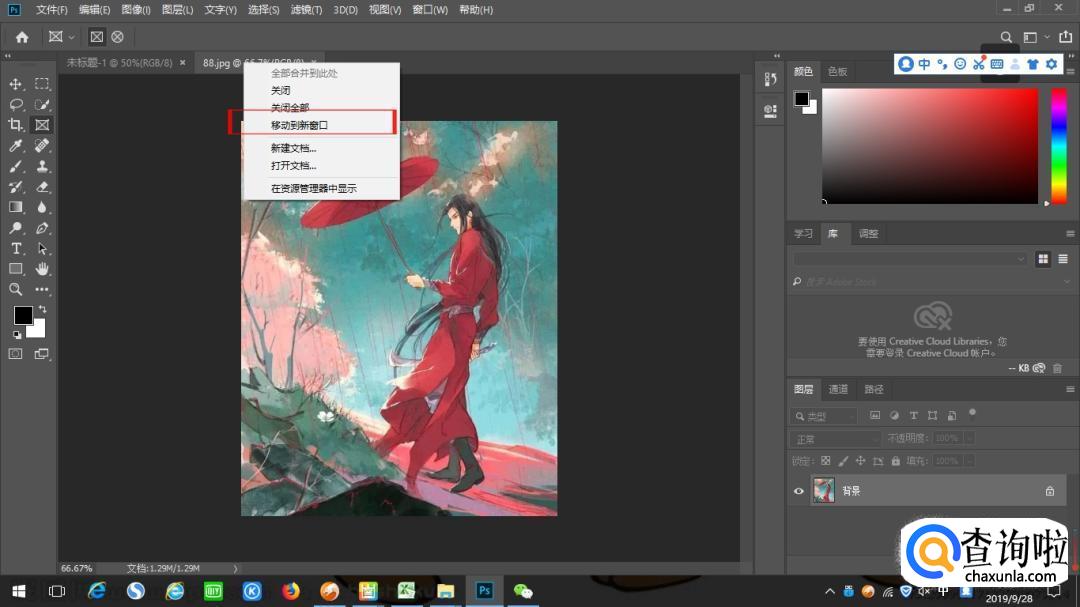Toggle visibility of 背景 layer
This screenshot has width=1080, height=607.
(x=799, y=491)
